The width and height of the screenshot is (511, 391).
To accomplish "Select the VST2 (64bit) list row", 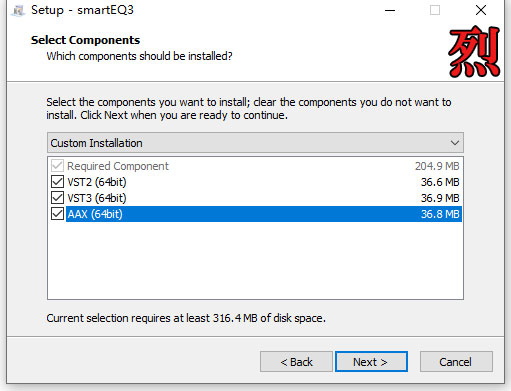I will point(255,182).
